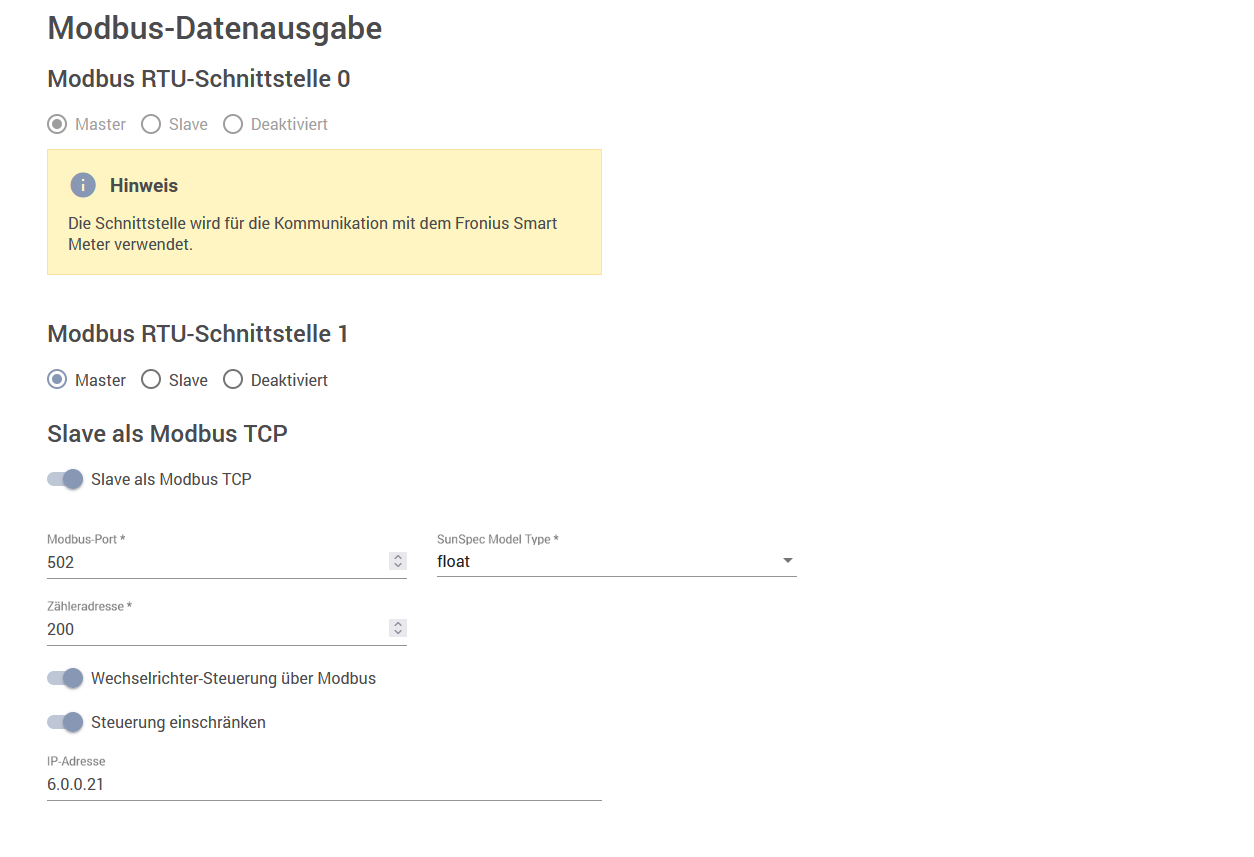1254x857 pixels.
Task: Click Master radio of RTU-Schnittstelle 0
Action: (x=58, y=124)
